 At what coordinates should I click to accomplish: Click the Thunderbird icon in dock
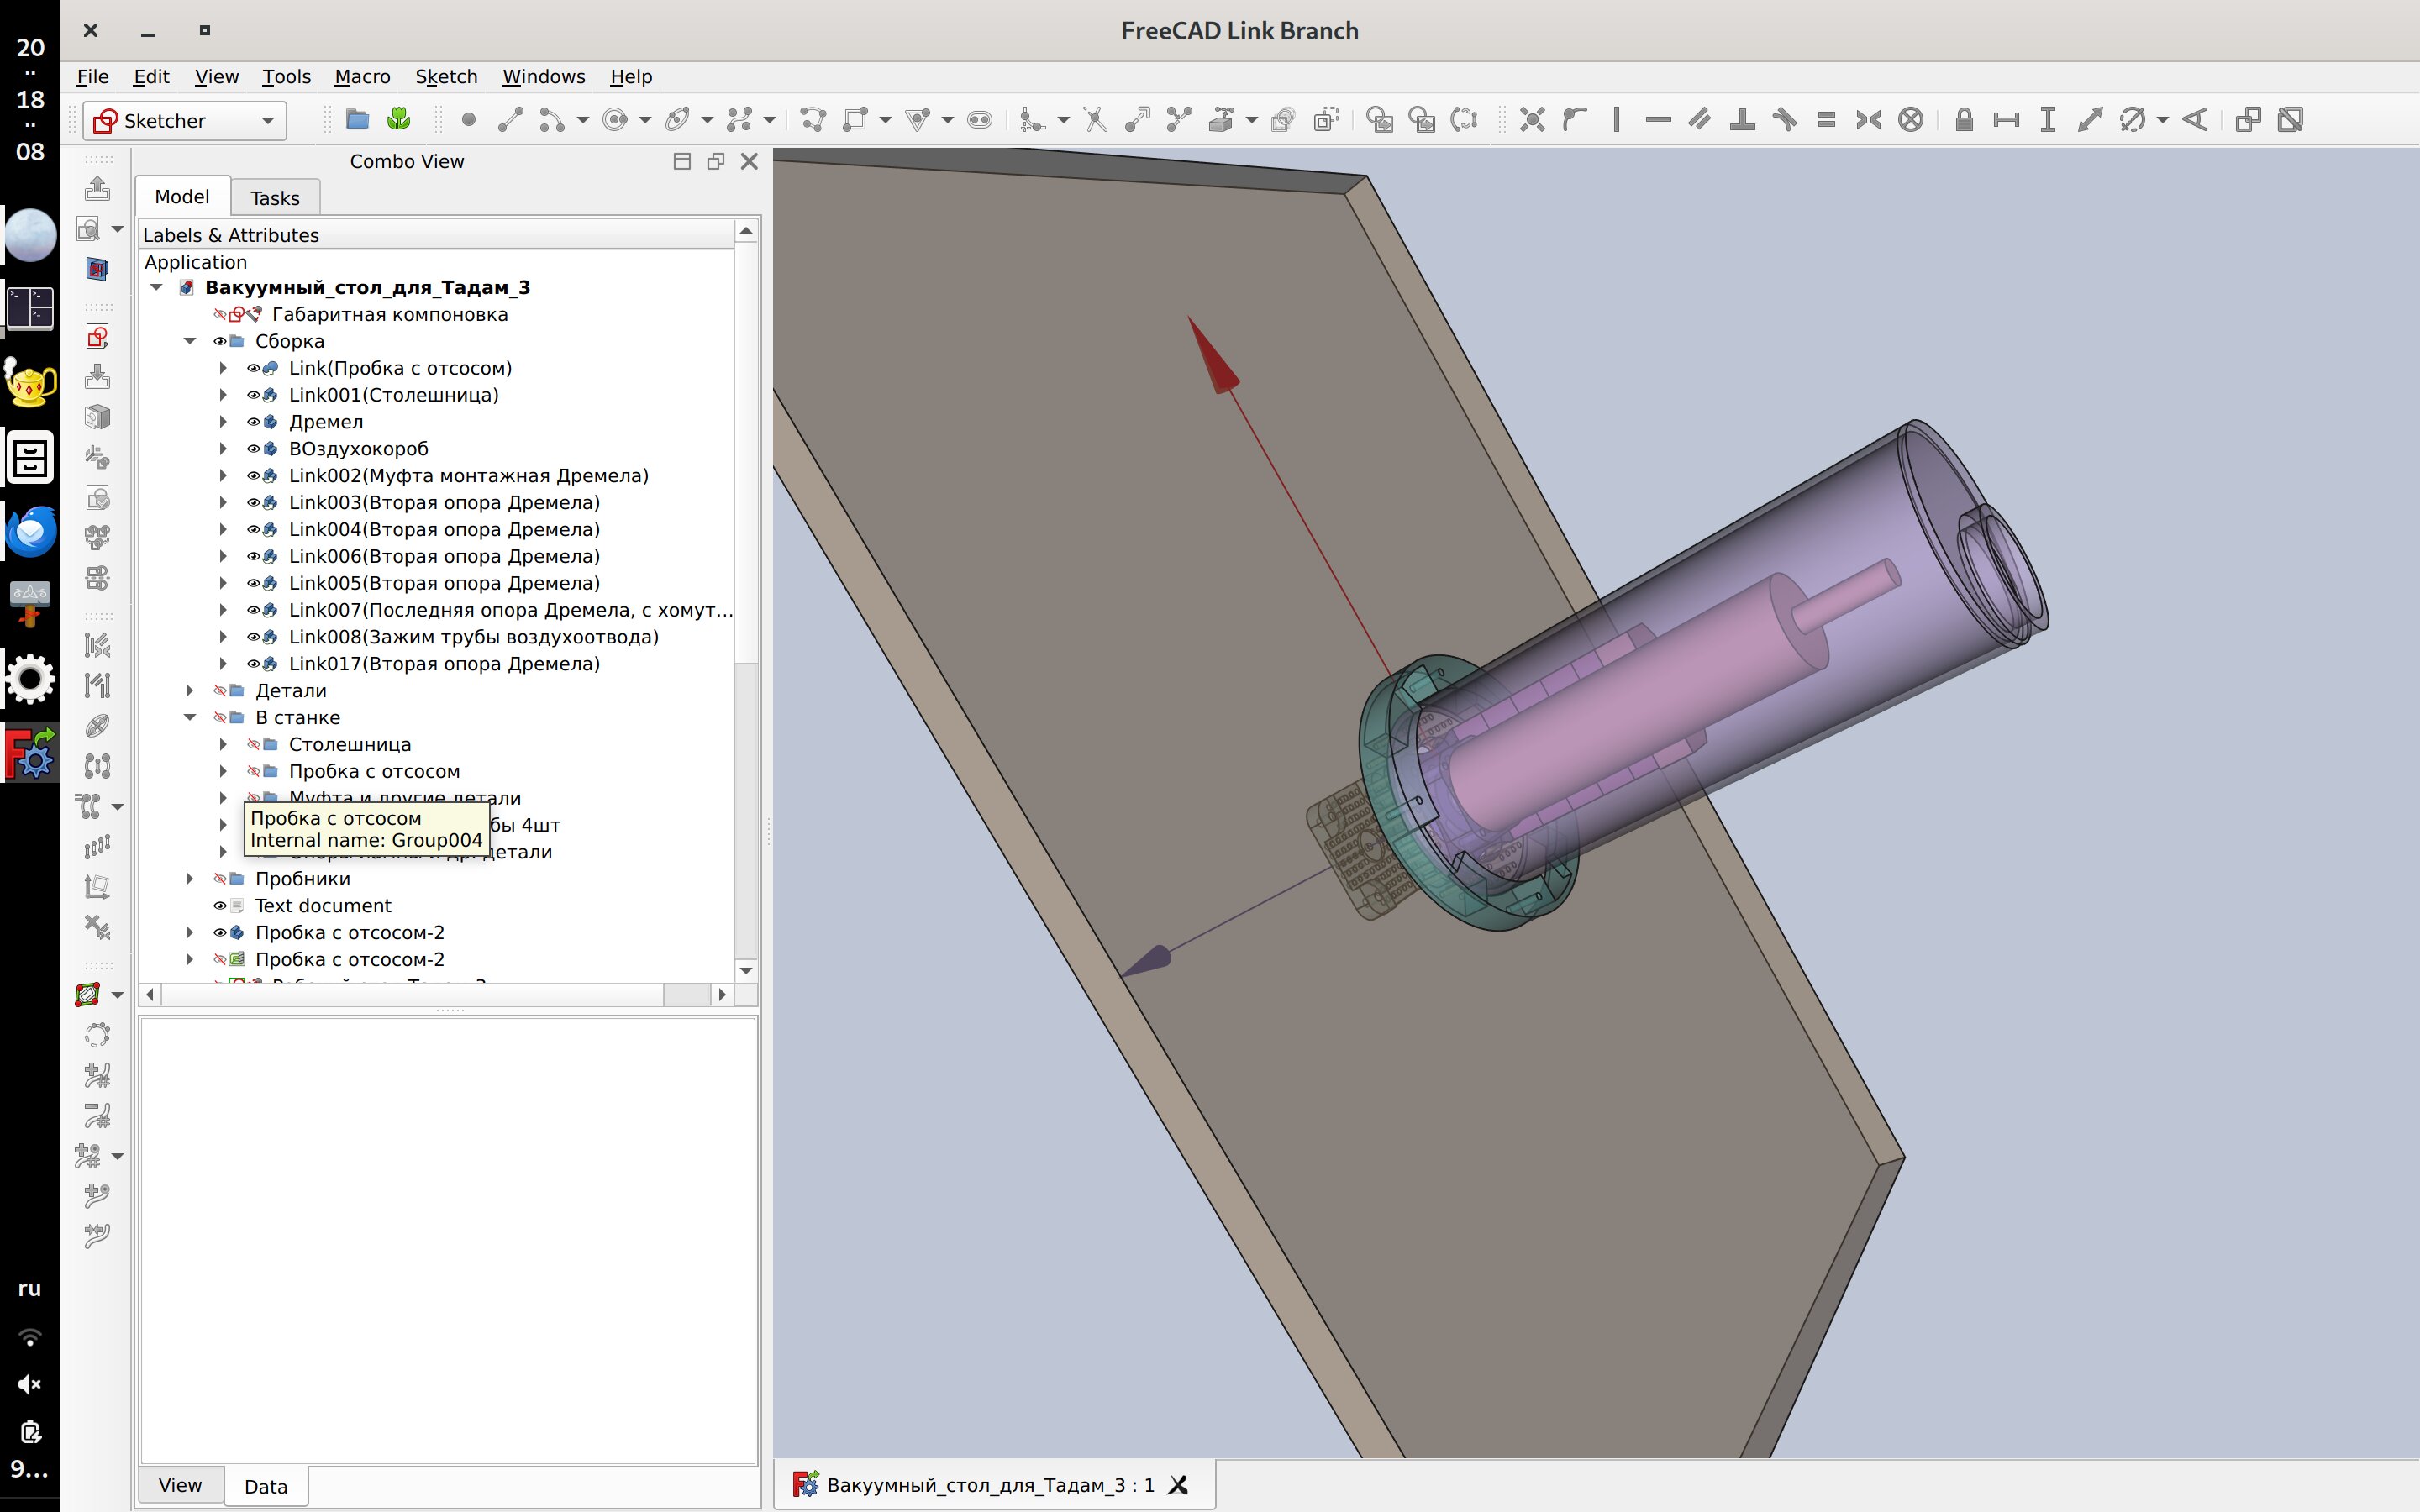30,532
